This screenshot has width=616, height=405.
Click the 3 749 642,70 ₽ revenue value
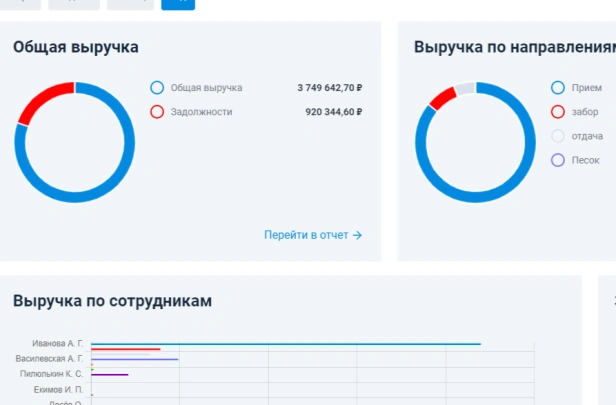(x=329, y=88)
